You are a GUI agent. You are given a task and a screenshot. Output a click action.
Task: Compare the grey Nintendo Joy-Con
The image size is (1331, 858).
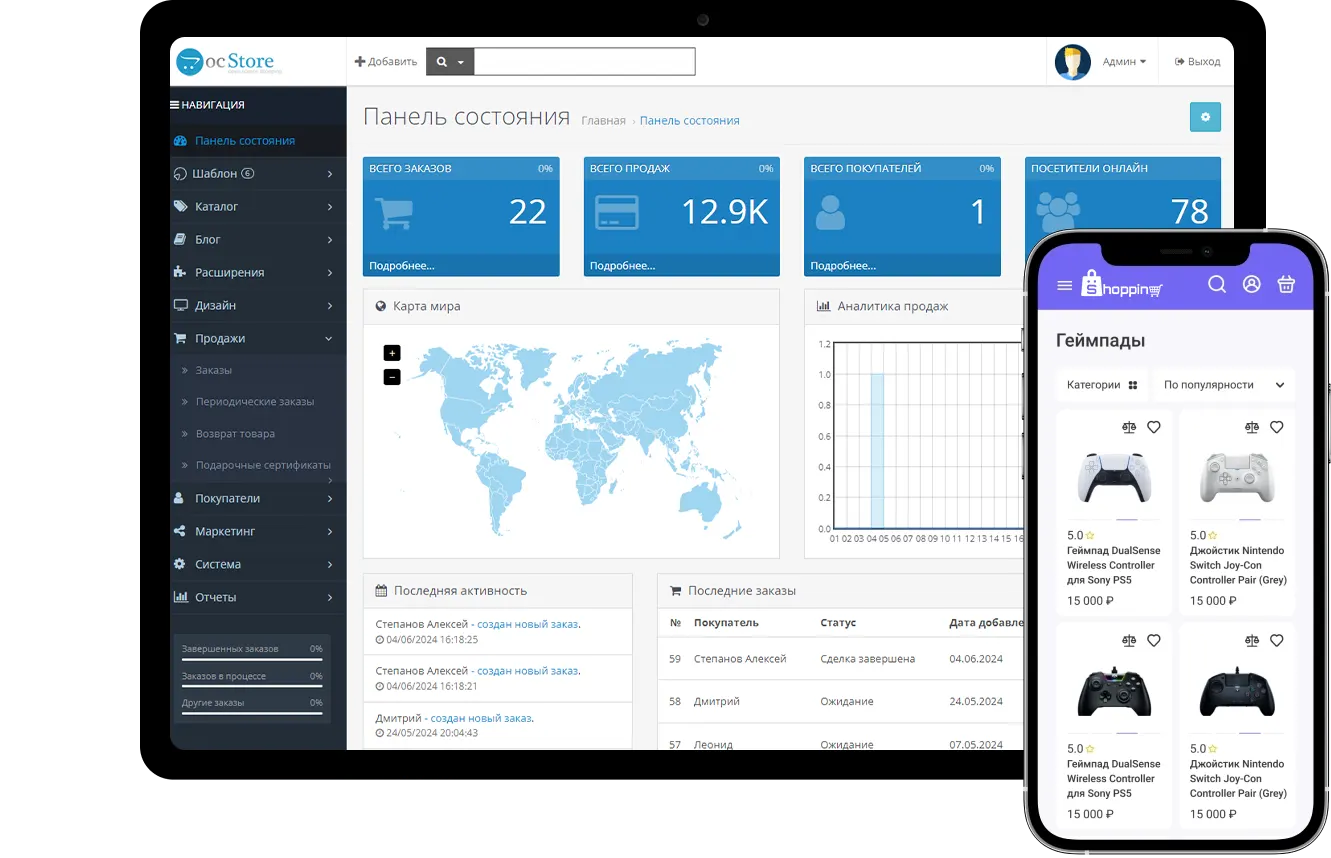(1252, 427)
